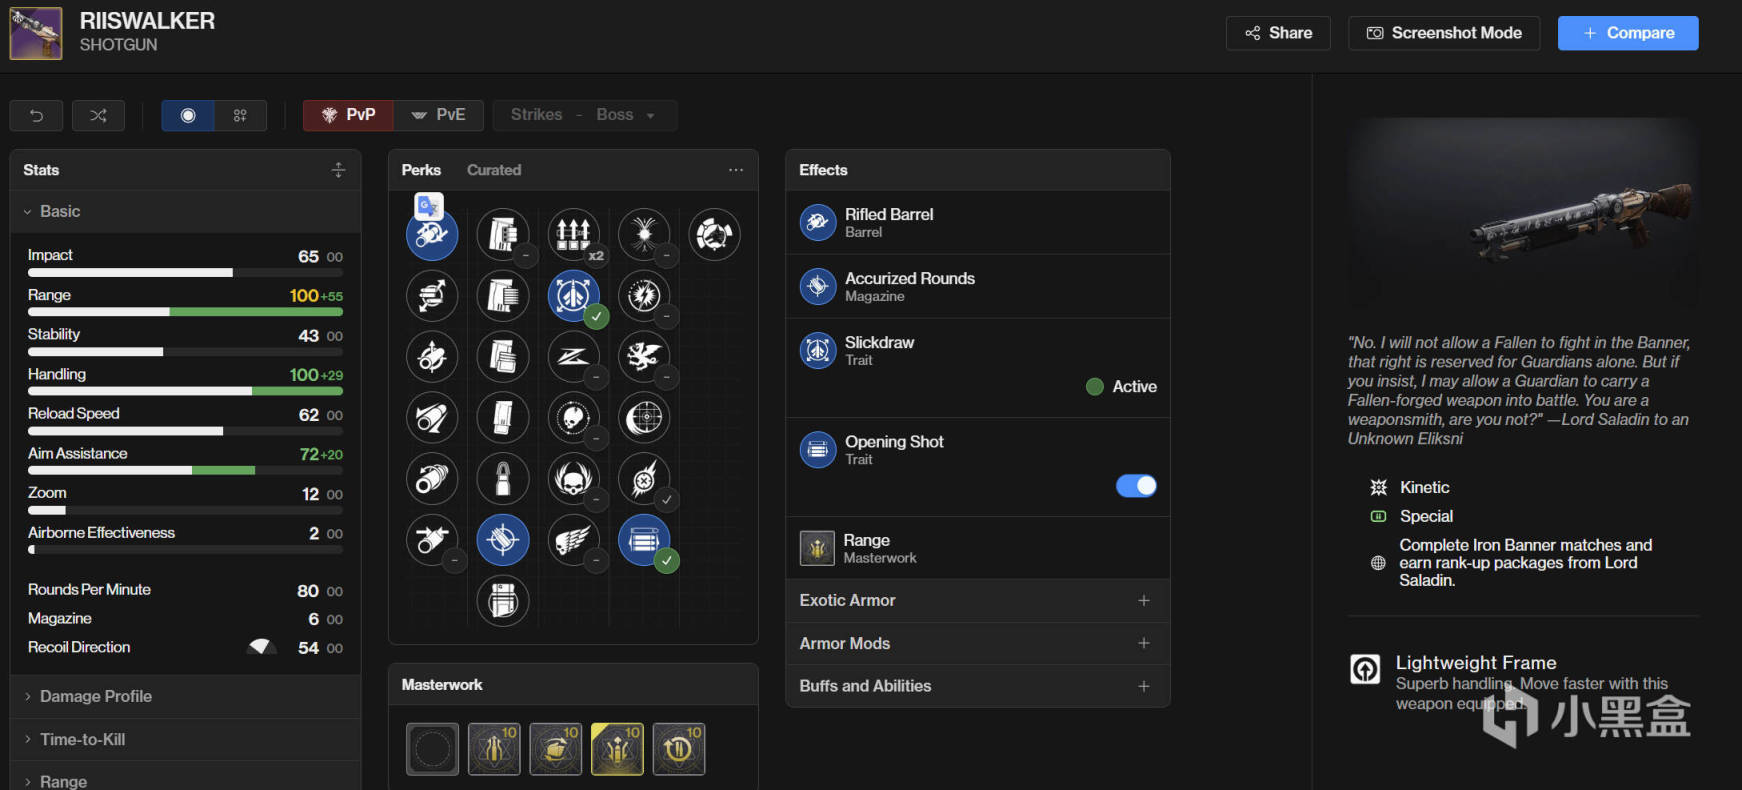Pick the skull in dotted circle perk
The width and height of the screenshot is (1742, 790).
(573, 418)
